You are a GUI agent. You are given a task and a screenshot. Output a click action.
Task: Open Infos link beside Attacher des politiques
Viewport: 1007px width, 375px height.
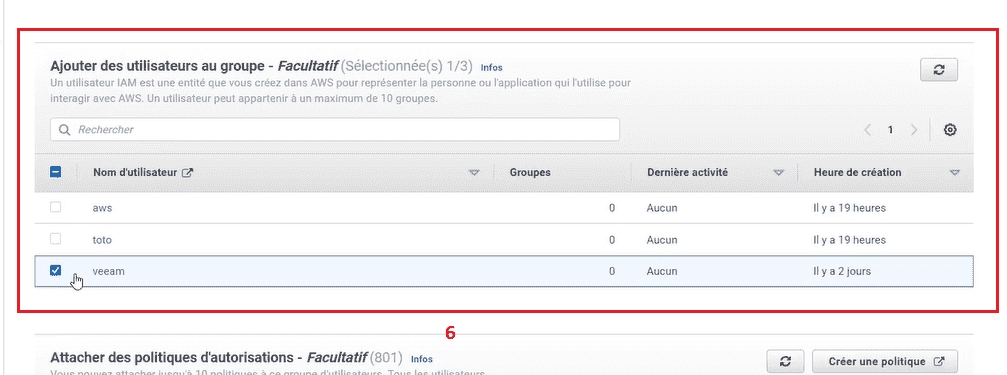coord(422,359)
